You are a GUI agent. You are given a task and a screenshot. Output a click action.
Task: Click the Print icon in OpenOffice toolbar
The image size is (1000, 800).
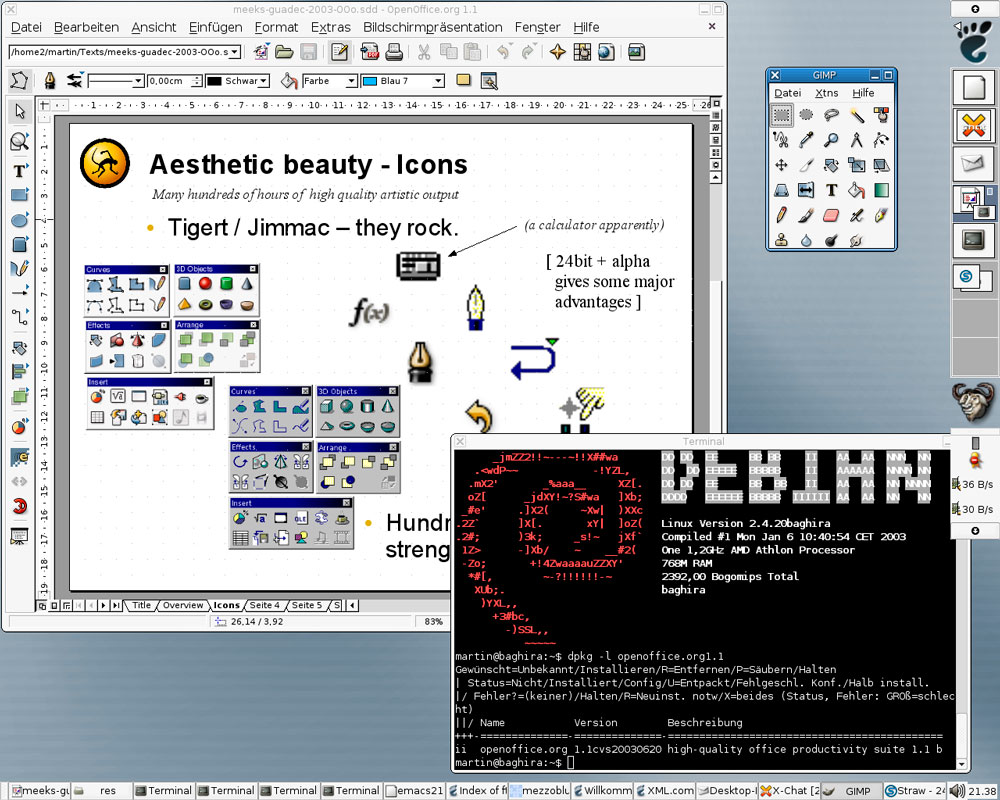394,52
